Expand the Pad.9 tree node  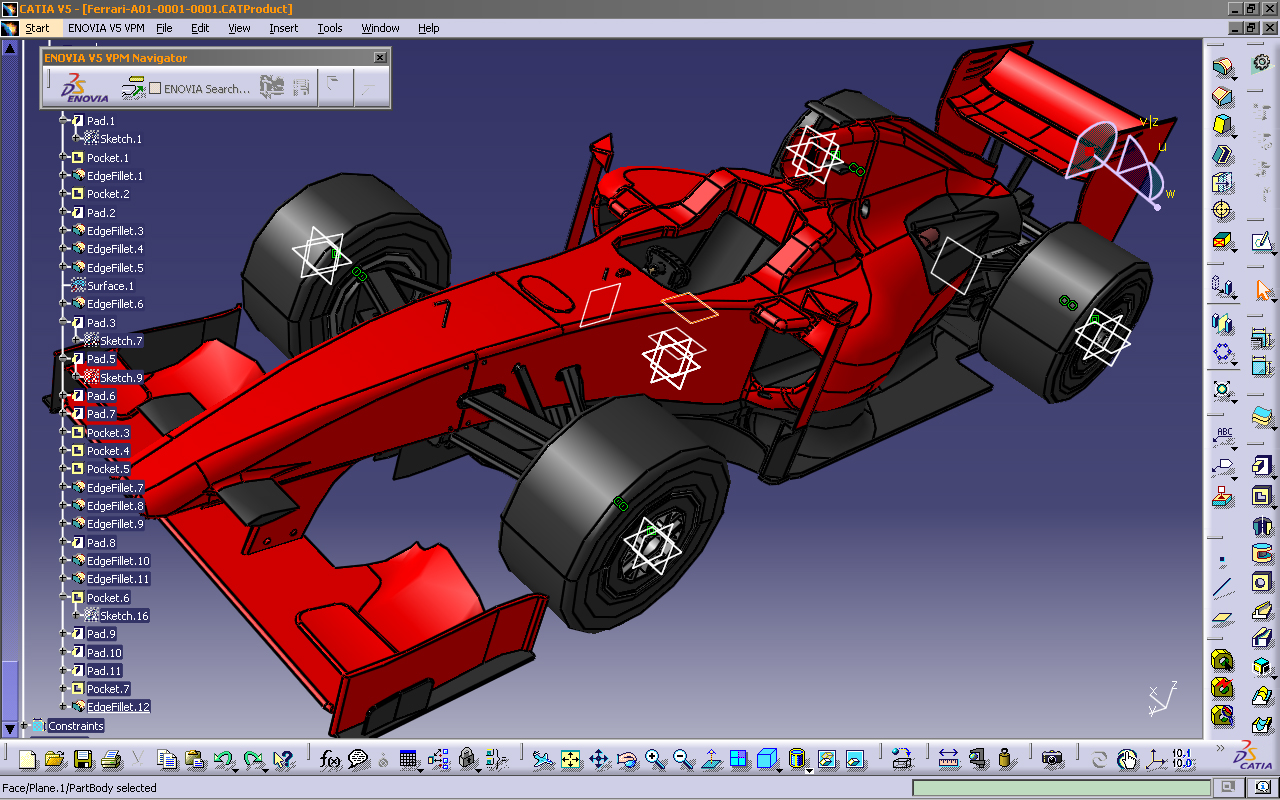click(63, 633)
